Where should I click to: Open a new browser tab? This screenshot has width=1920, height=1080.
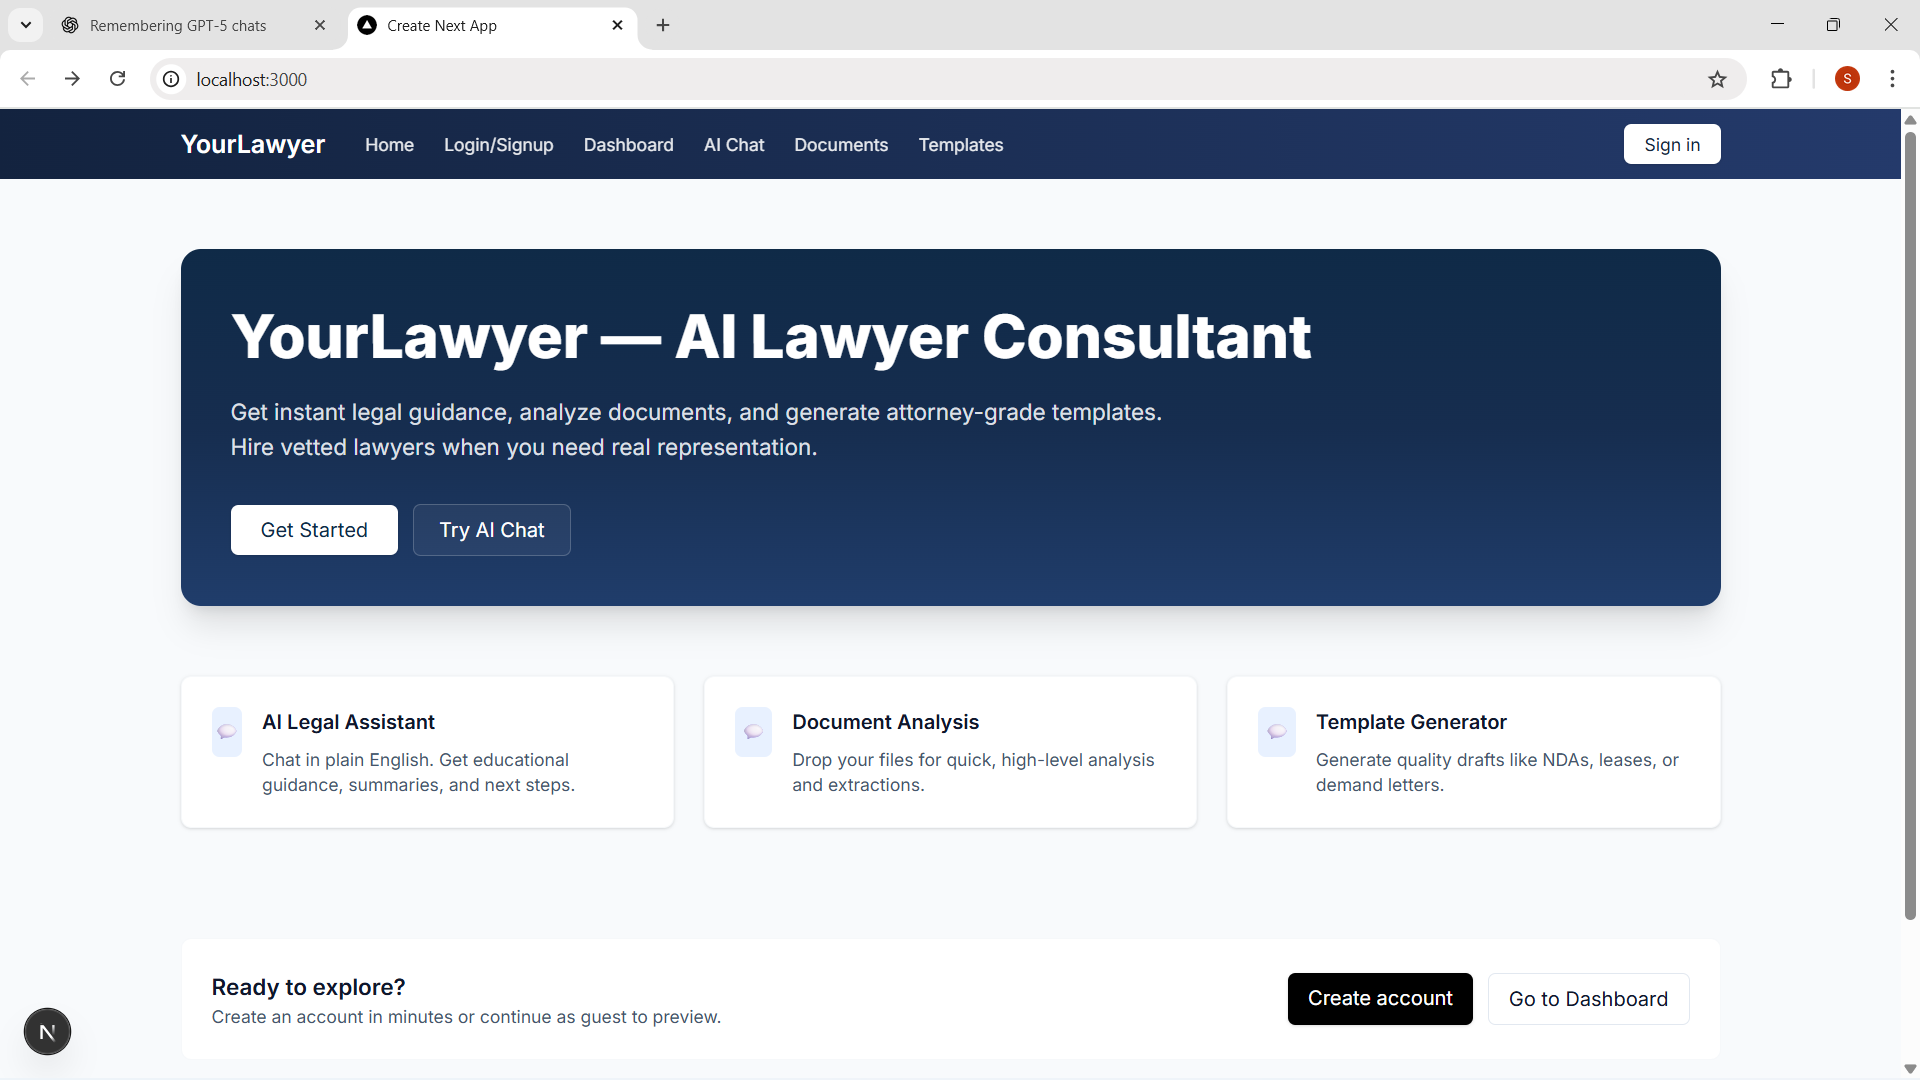pos(663,25)
